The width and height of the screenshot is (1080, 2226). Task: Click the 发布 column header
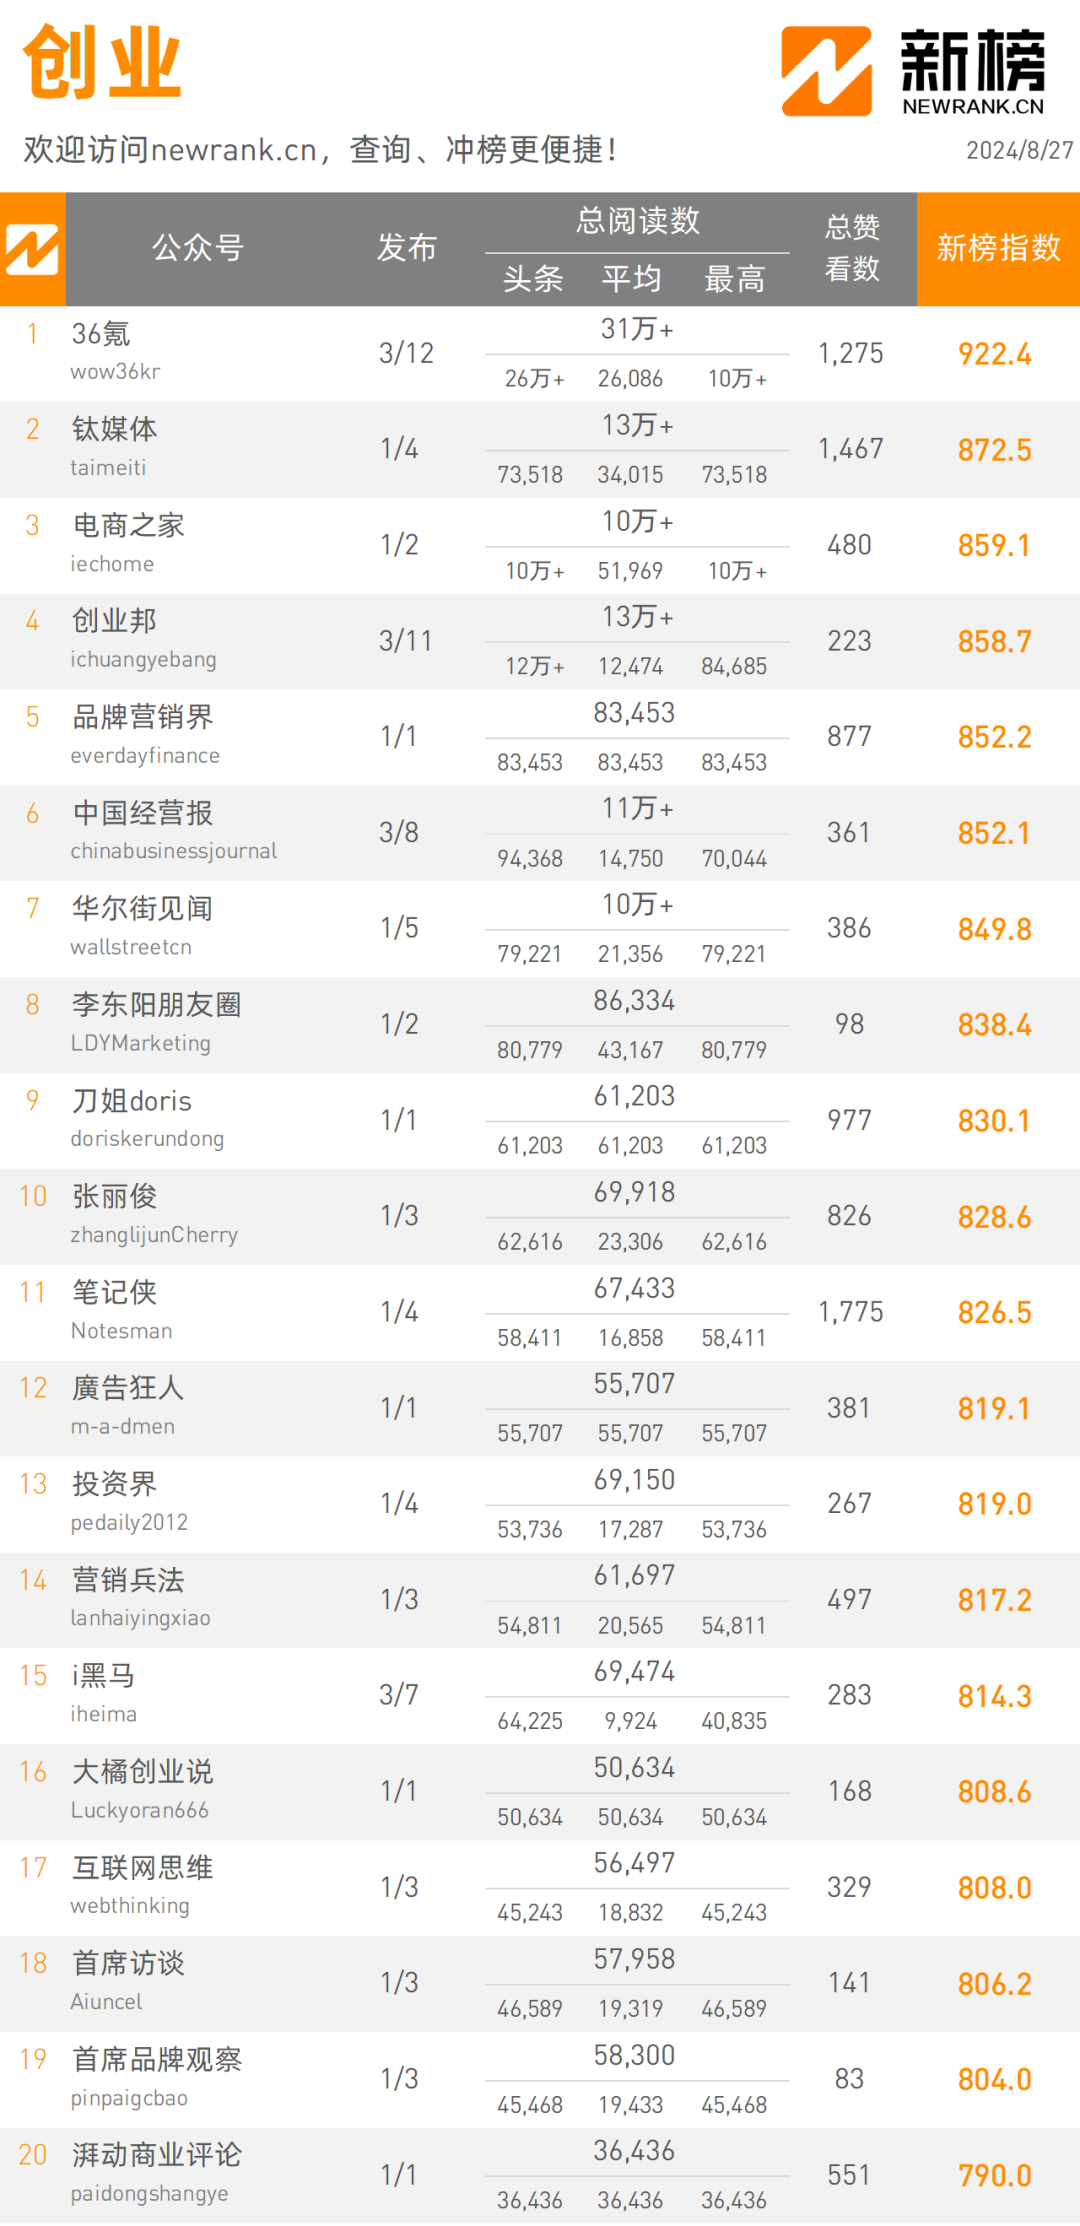tap(407, 248)
